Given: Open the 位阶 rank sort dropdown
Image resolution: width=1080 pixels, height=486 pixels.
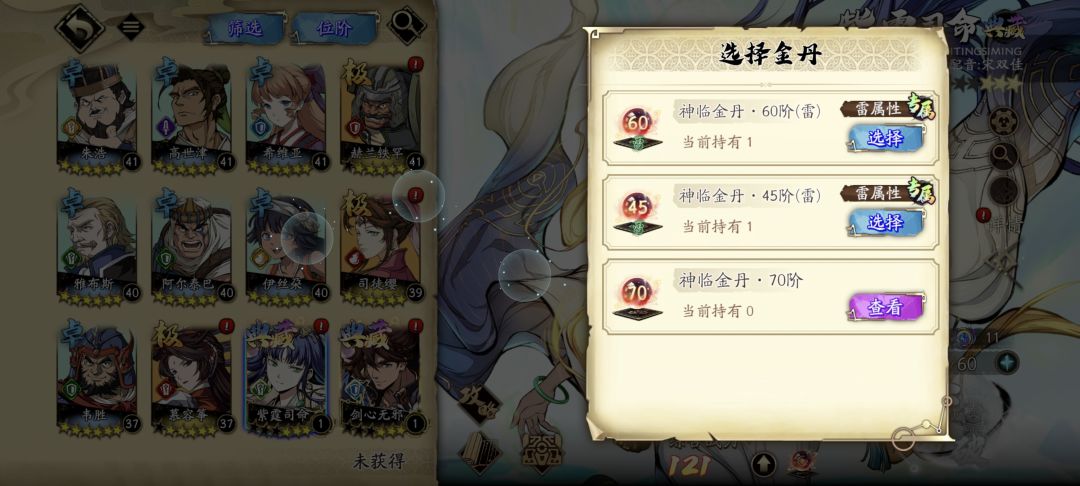Looking at the screenshot, I should [x=334, y=29].
